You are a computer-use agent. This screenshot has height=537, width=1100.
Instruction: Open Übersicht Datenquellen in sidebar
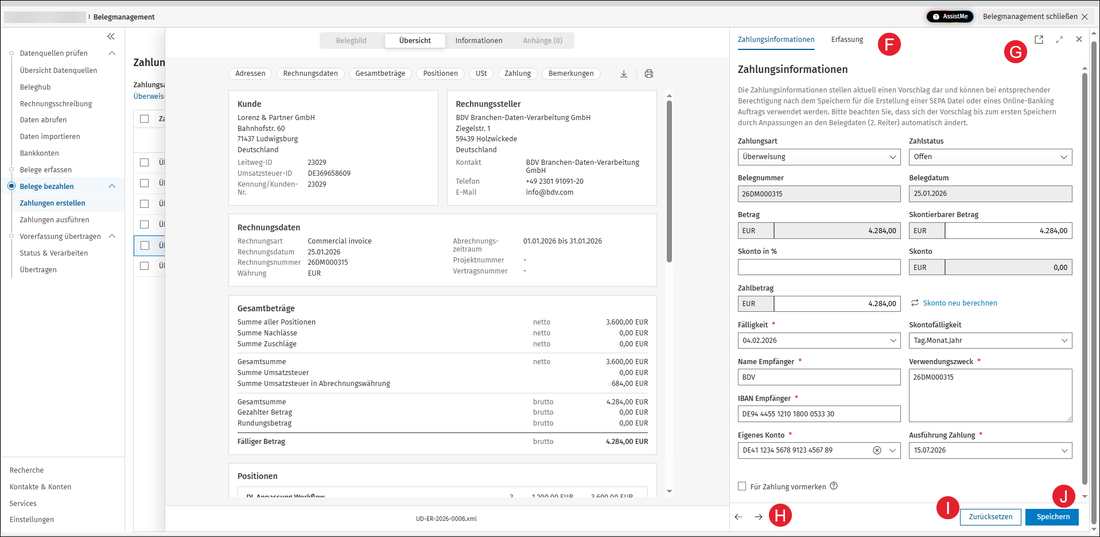58,70
